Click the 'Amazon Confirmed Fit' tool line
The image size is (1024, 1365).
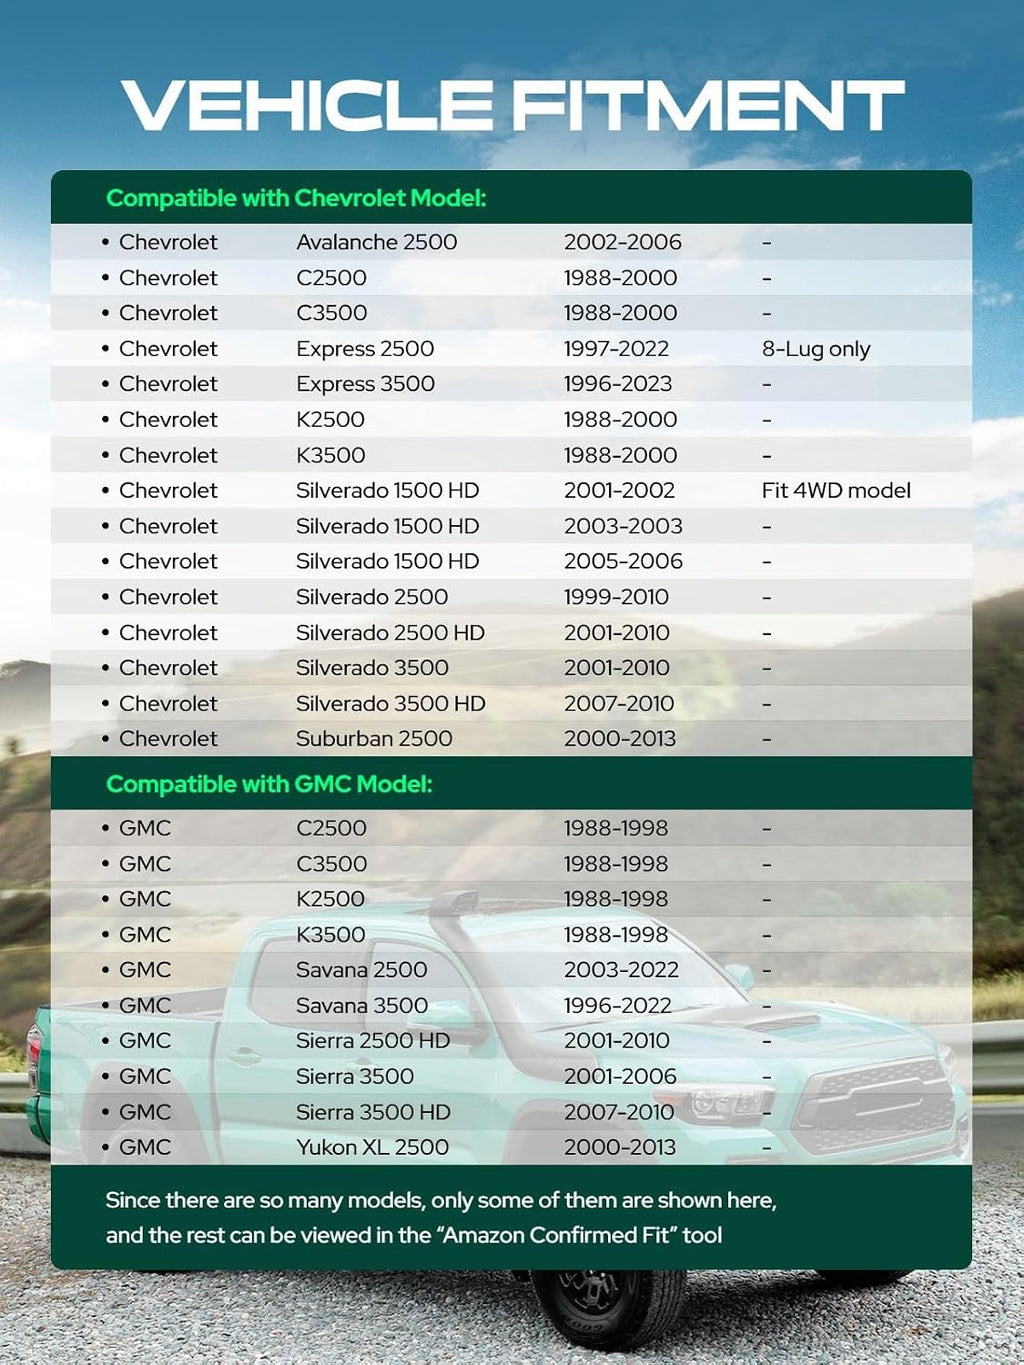coord(414,1236)
